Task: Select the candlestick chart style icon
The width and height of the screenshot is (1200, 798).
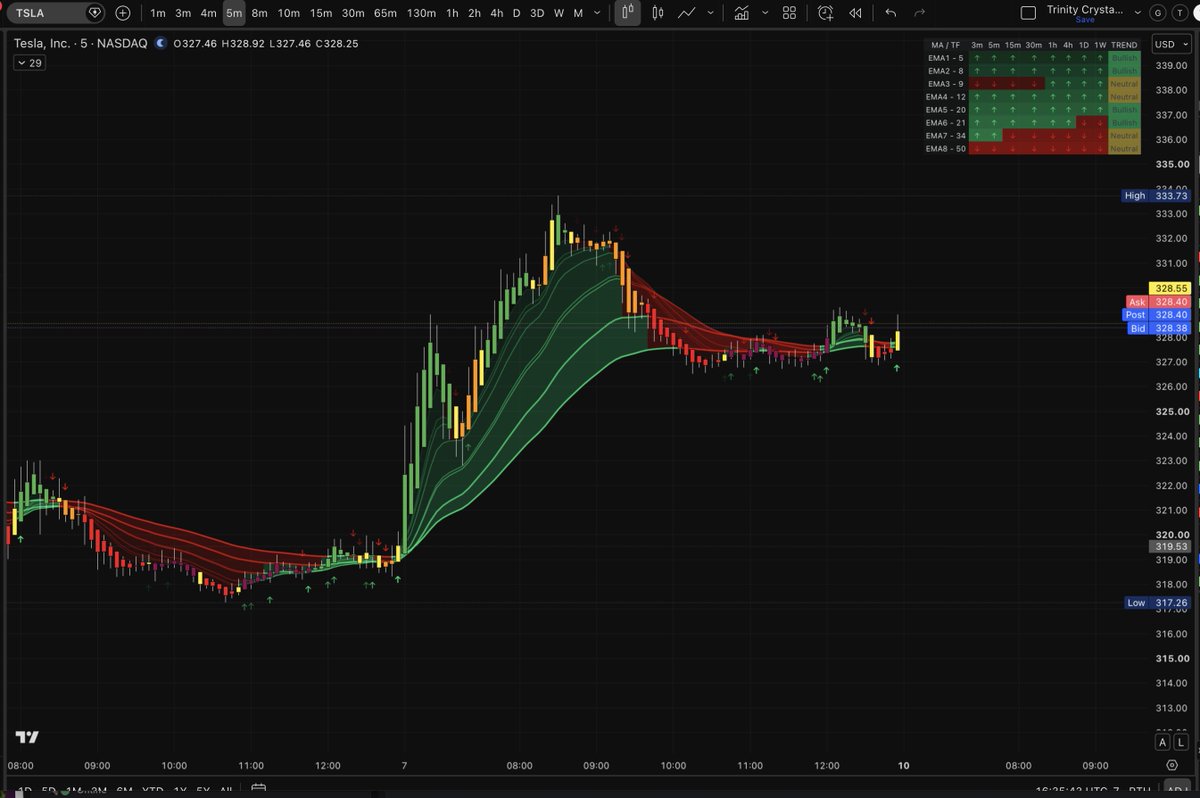Action: (x=658, y=13)
